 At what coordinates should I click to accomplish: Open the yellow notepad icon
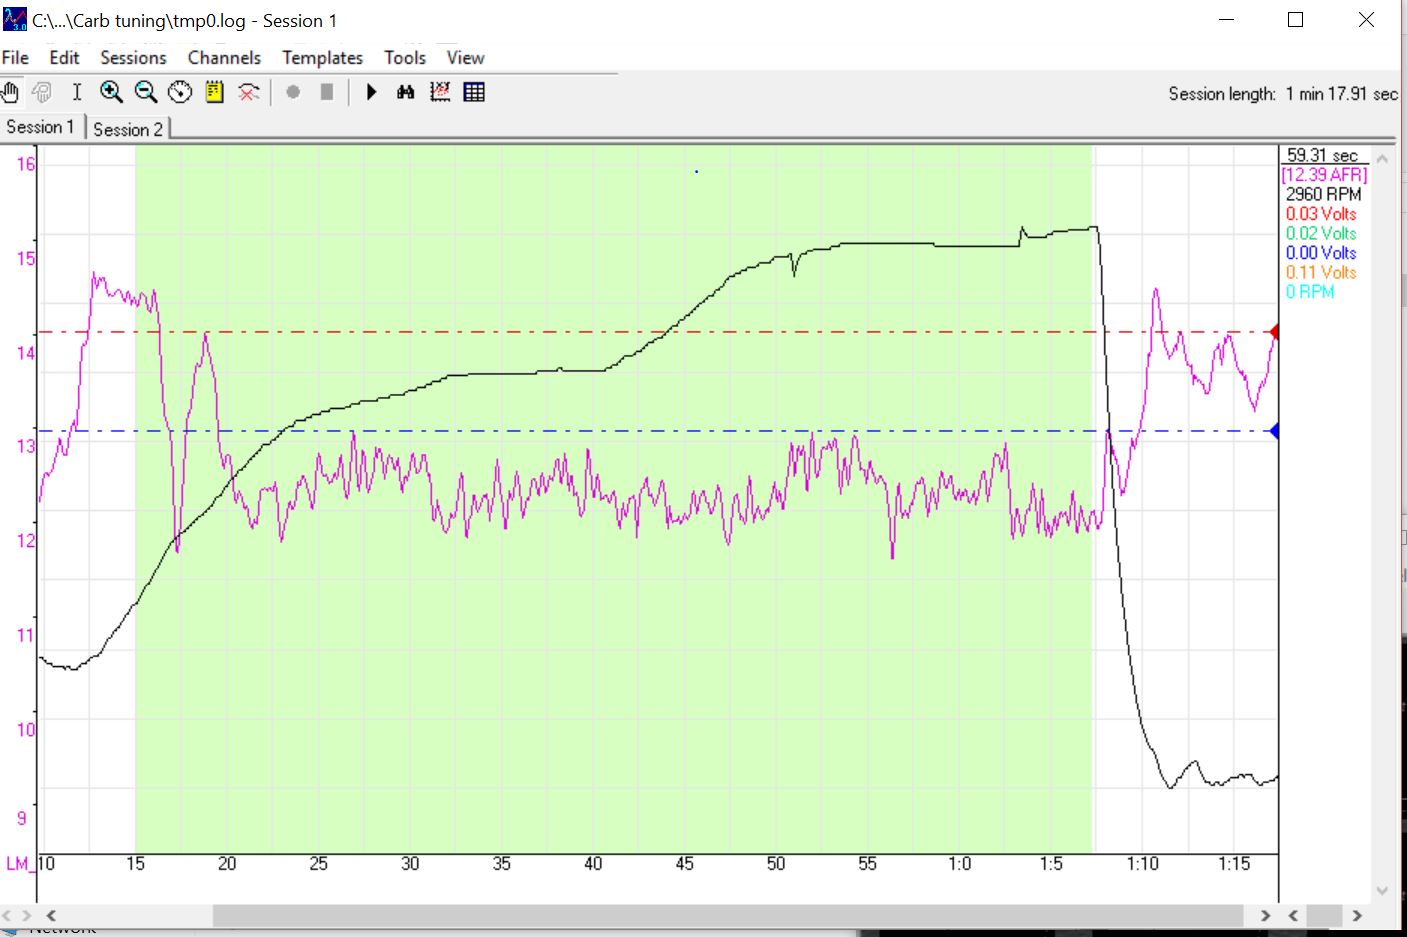[x=214, y=92]
